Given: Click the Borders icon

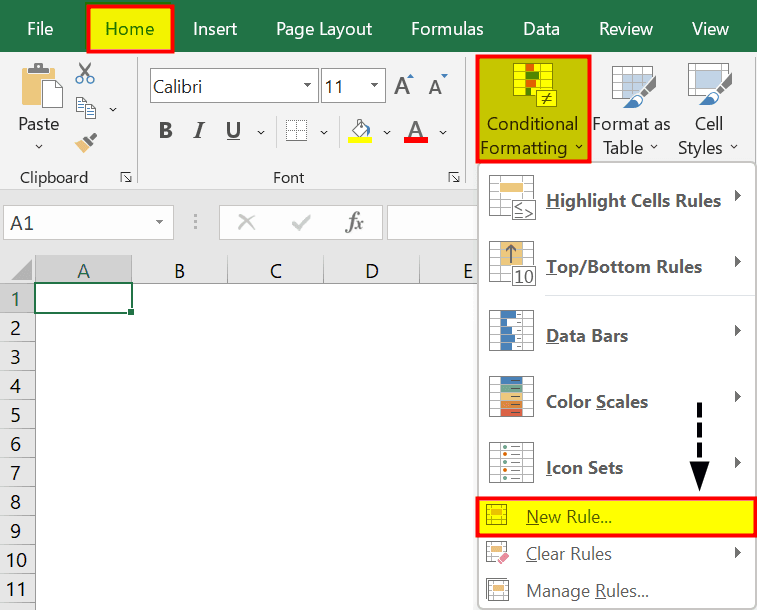Looking at the screenshot, I should [x=296, y=130].
